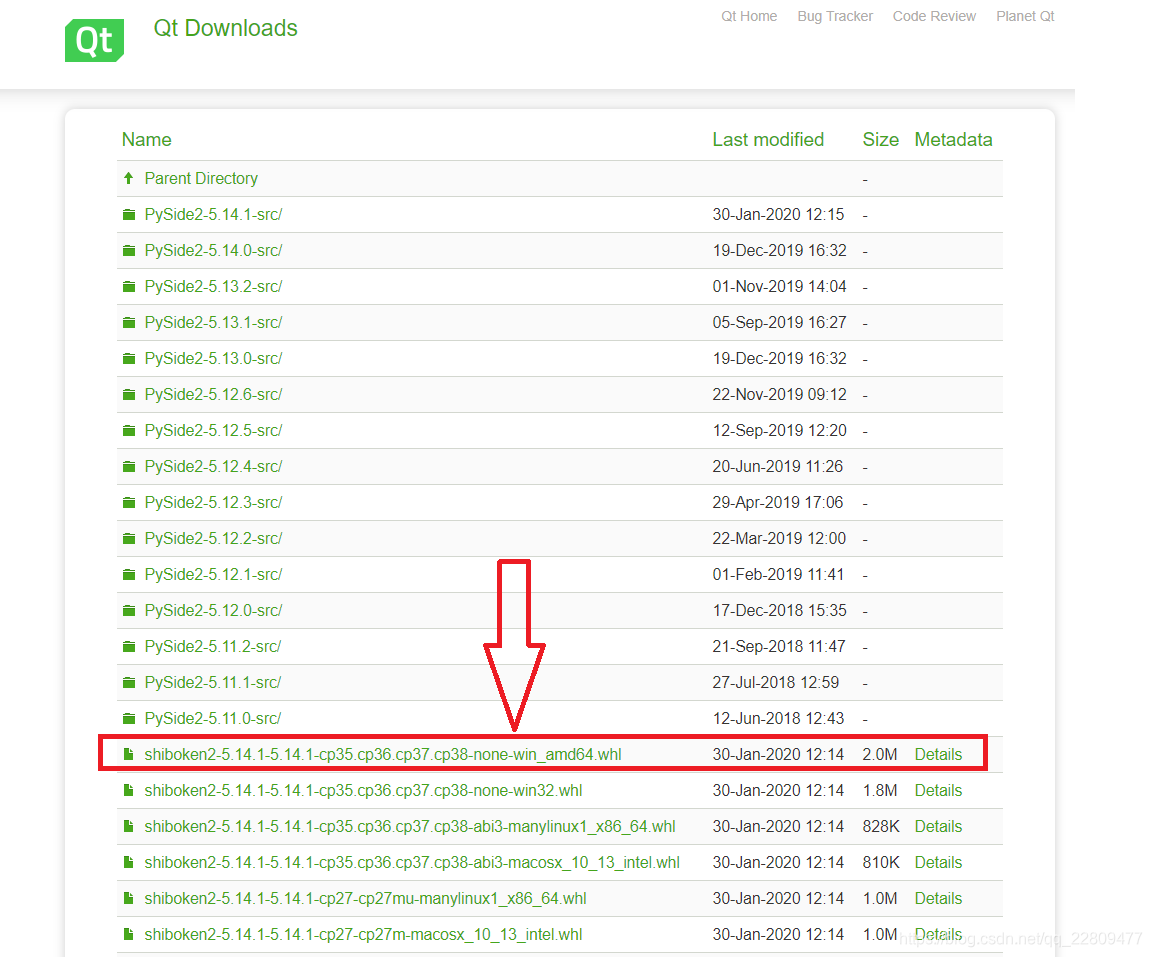Viewport: 1152px width, 957px height.
Task: Download shiboken2 cp38-none-win_amd64.whl file
Action: [383, 754]
